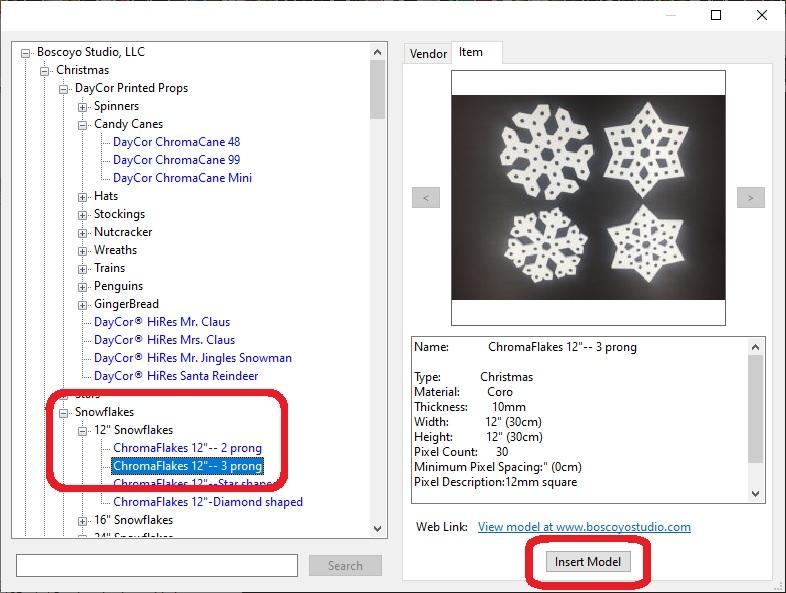The width and height of the screenshot is (786, 593).
Task: Click the Insert Model button
Action: click(x=588, y=562)
